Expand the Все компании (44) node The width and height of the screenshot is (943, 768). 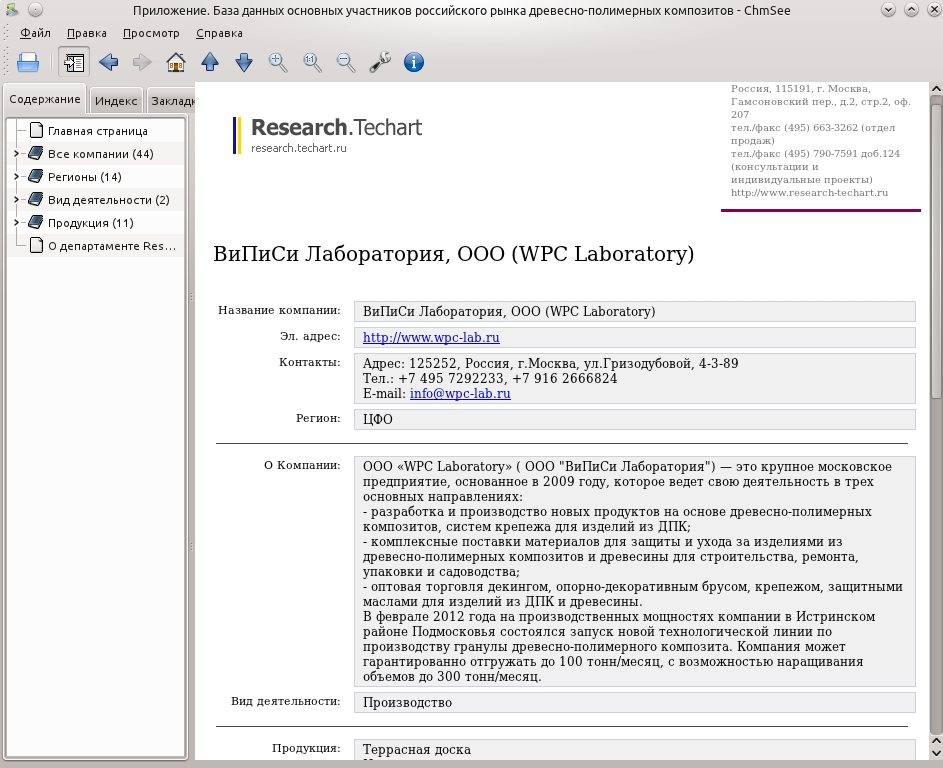pos(16,154)
